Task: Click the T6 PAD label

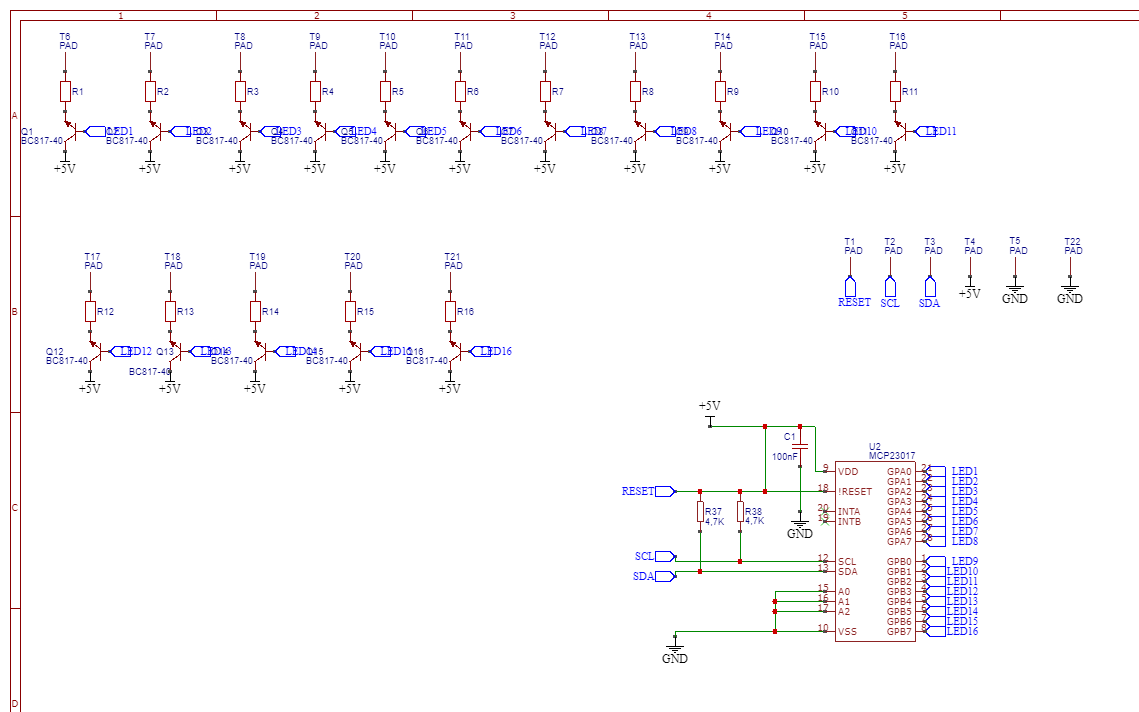Action: pyautogui.click(x=68, y=41)
